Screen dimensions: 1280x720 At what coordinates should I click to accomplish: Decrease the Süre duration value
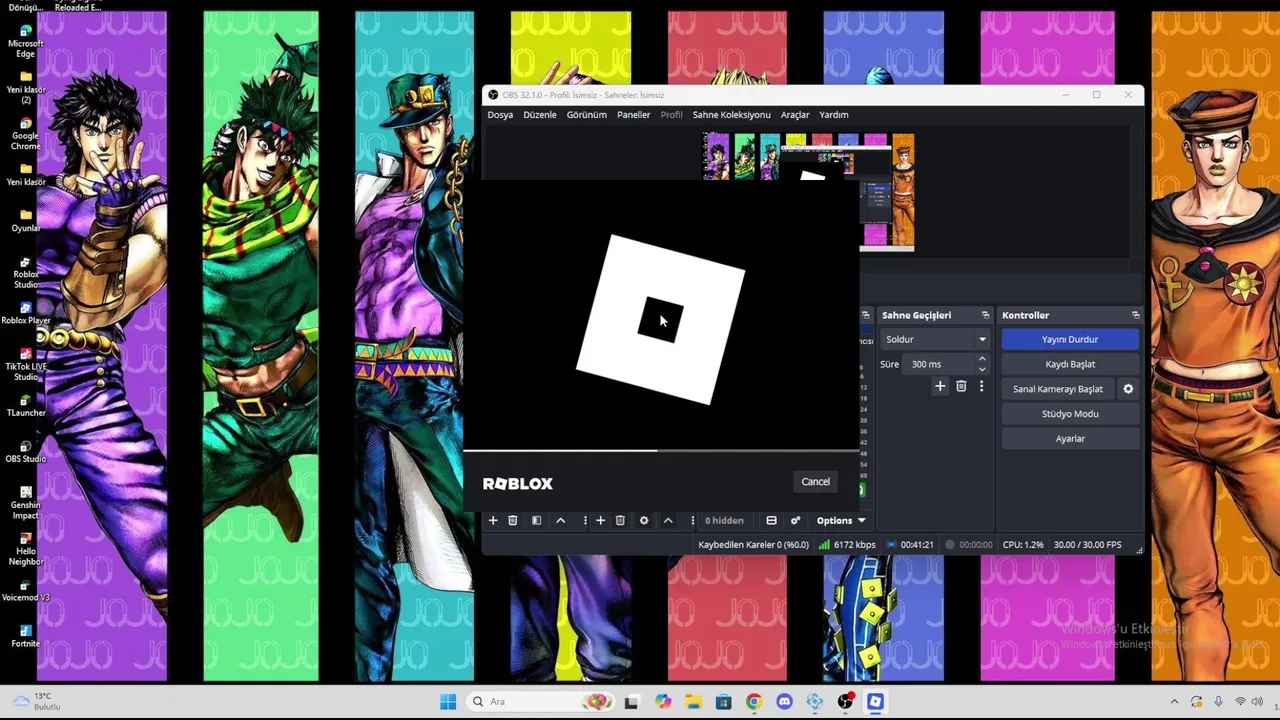click(981, 369)
